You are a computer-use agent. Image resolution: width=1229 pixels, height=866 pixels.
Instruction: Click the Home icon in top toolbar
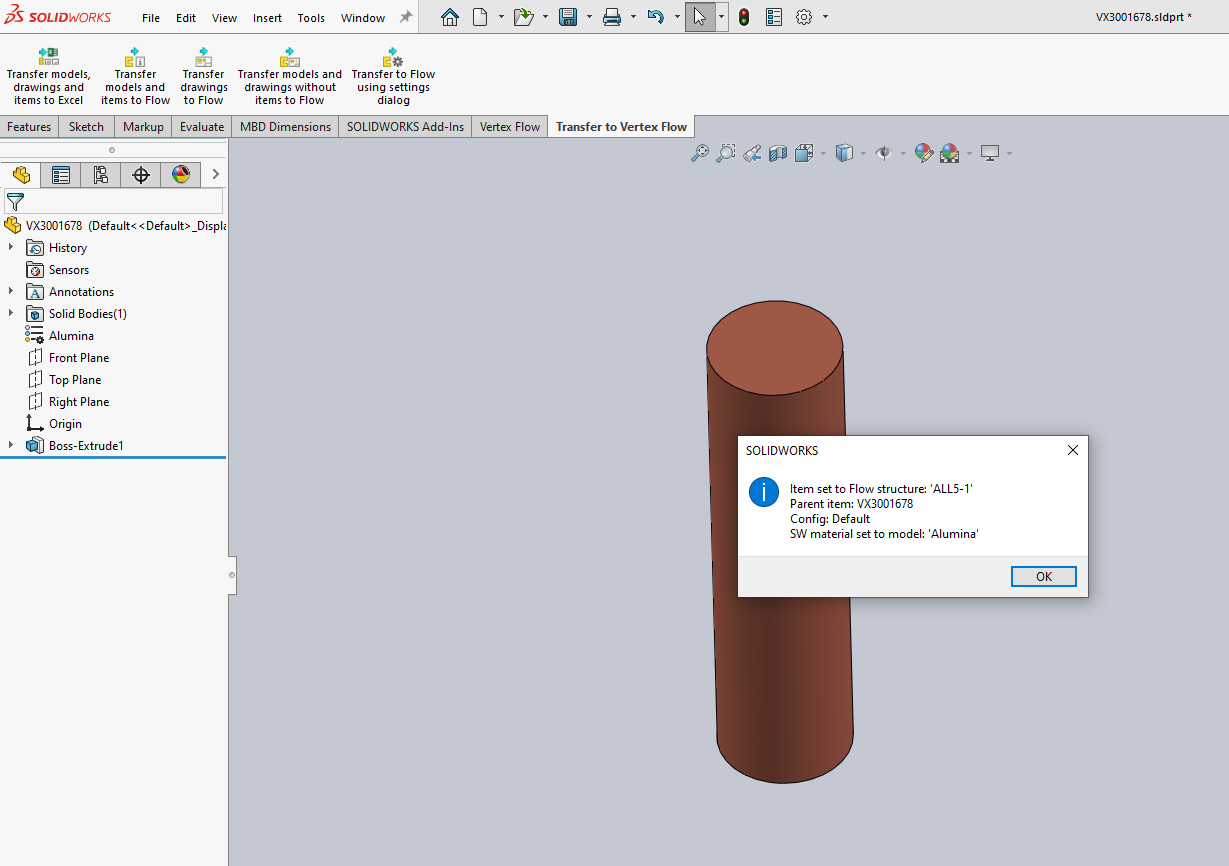[450, 17]
